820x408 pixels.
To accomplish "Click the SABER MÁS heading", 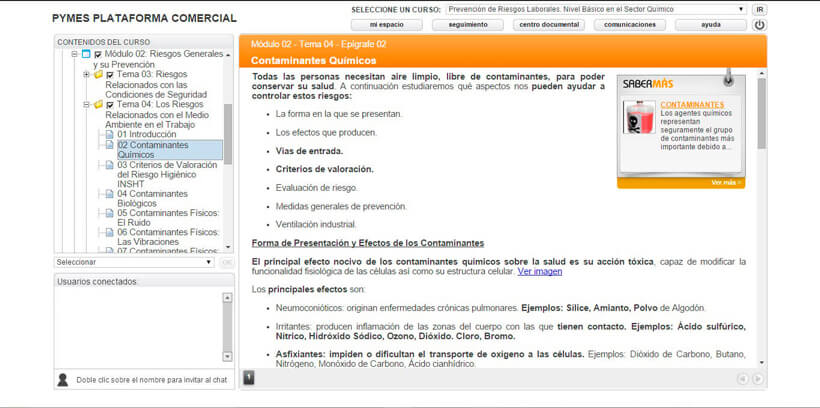I will click(x=648, y=84).
